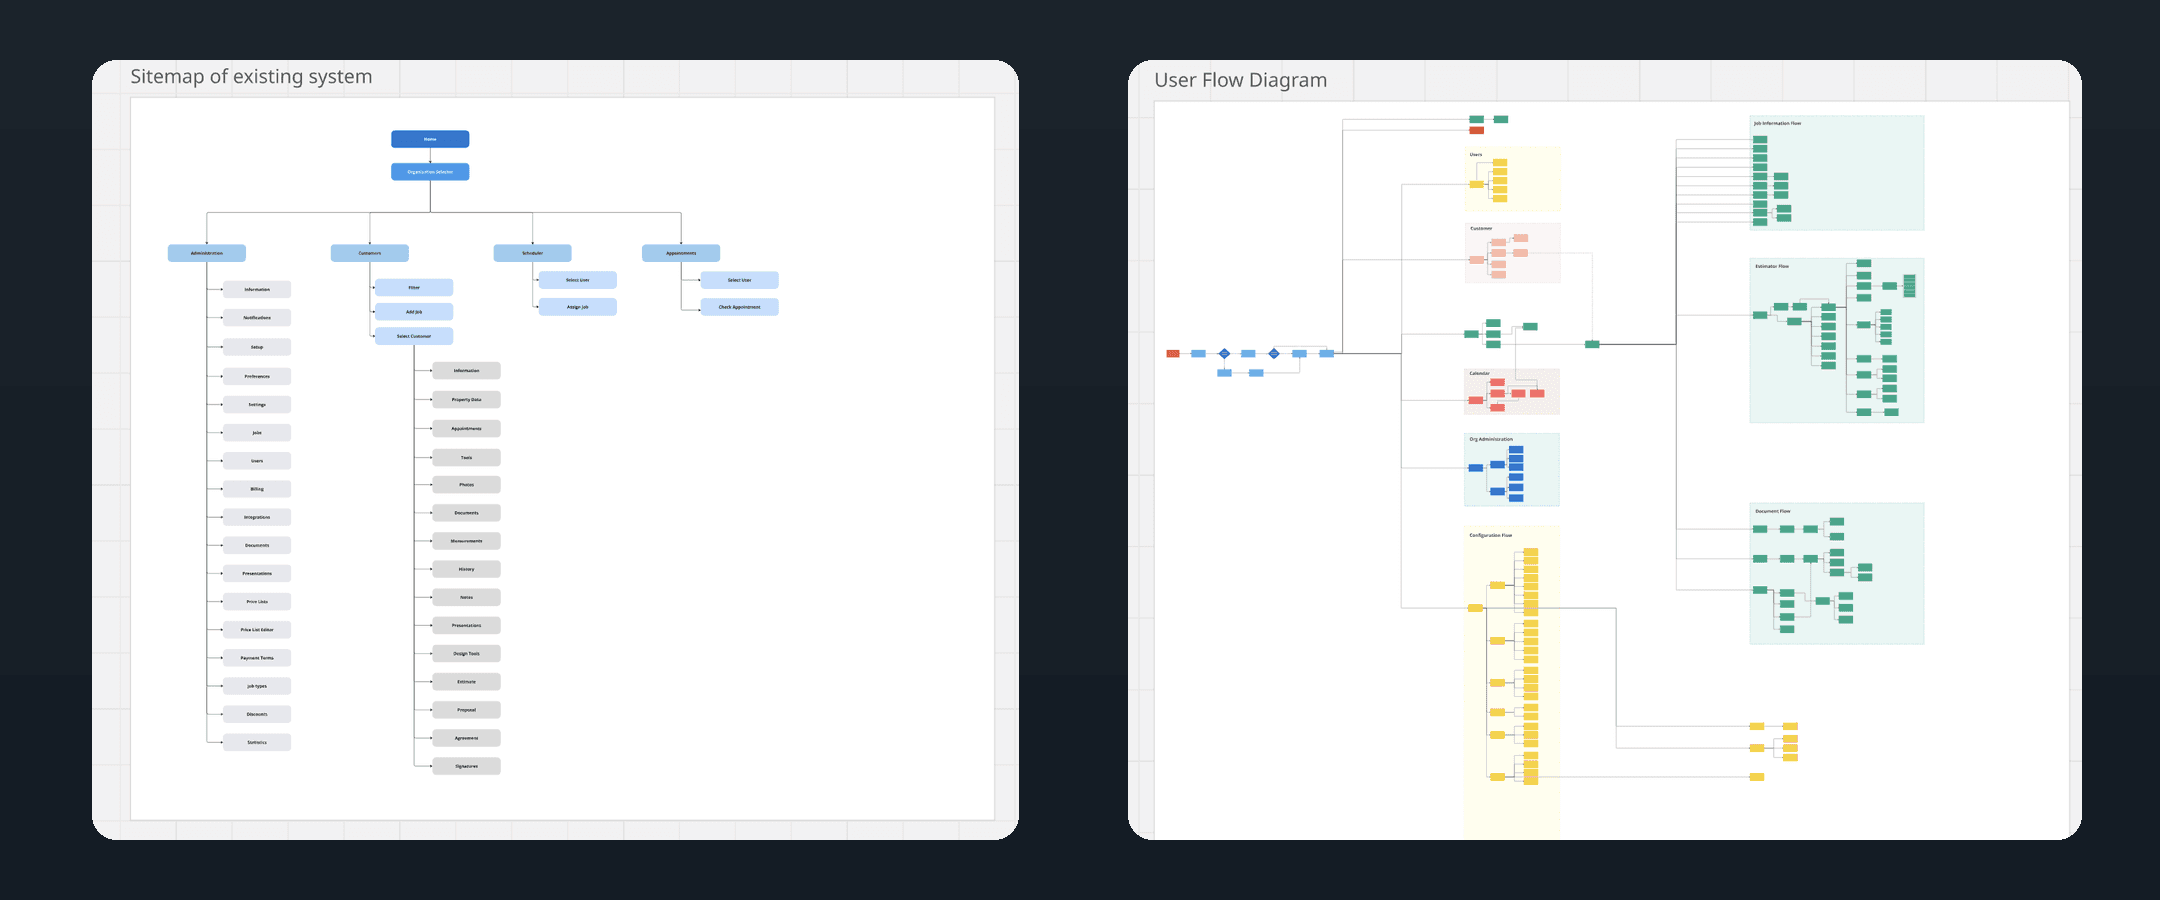
Task: Click the Design Tools node
Action: (466, 654)
